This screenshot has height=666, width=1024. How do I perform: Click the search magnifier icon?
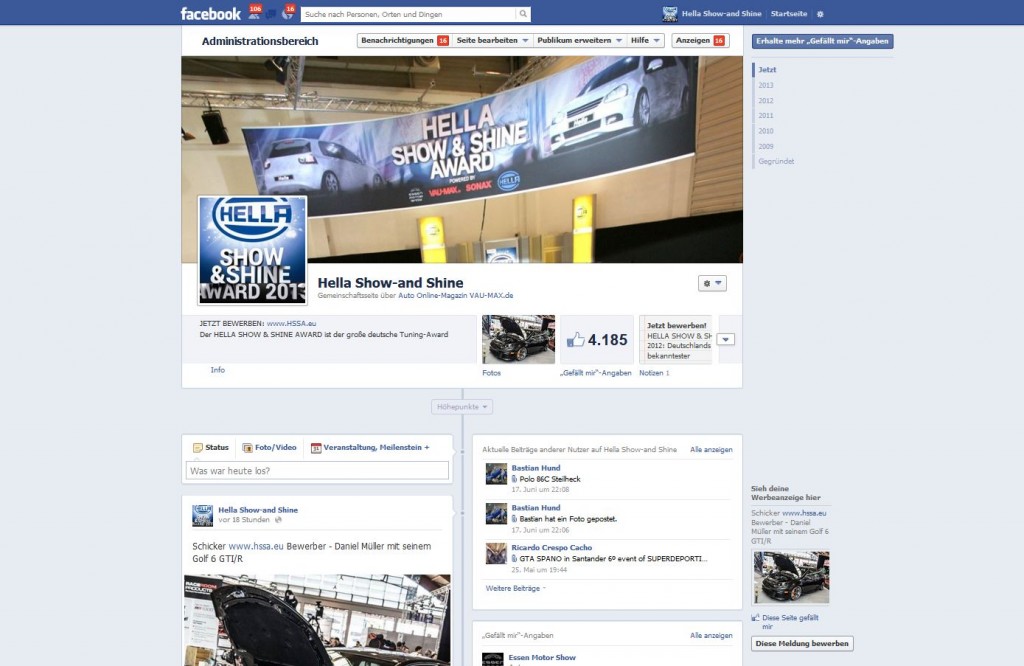(x=523, y=14)
